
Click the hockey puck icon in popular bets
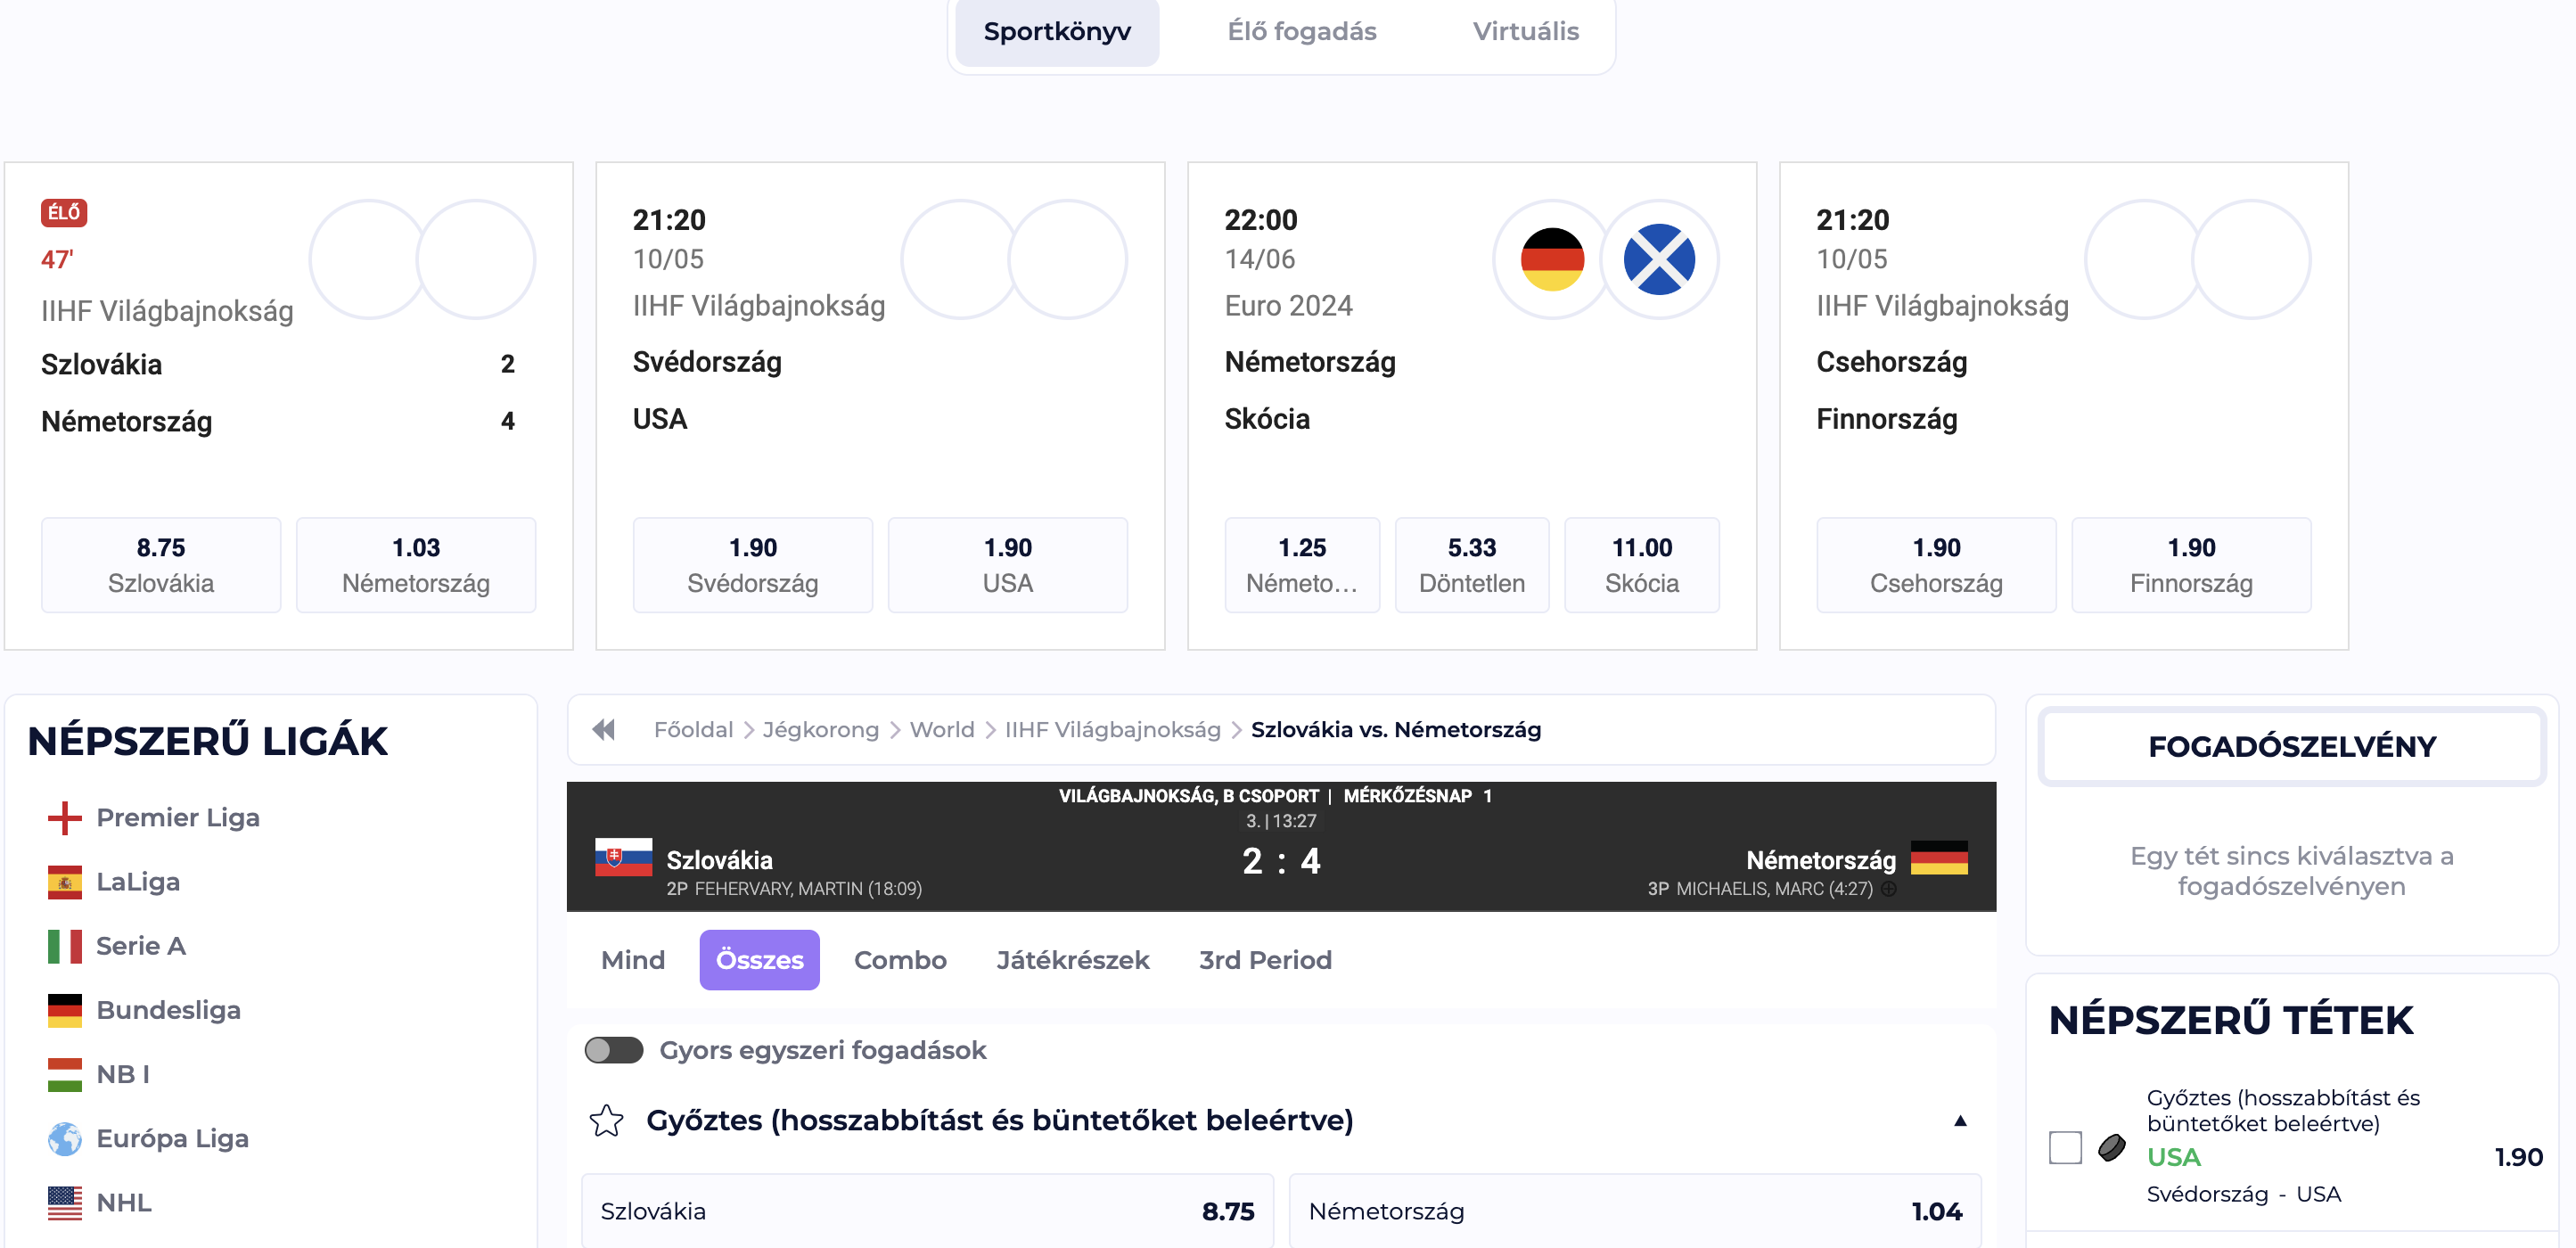(x=2111, y=1148)
